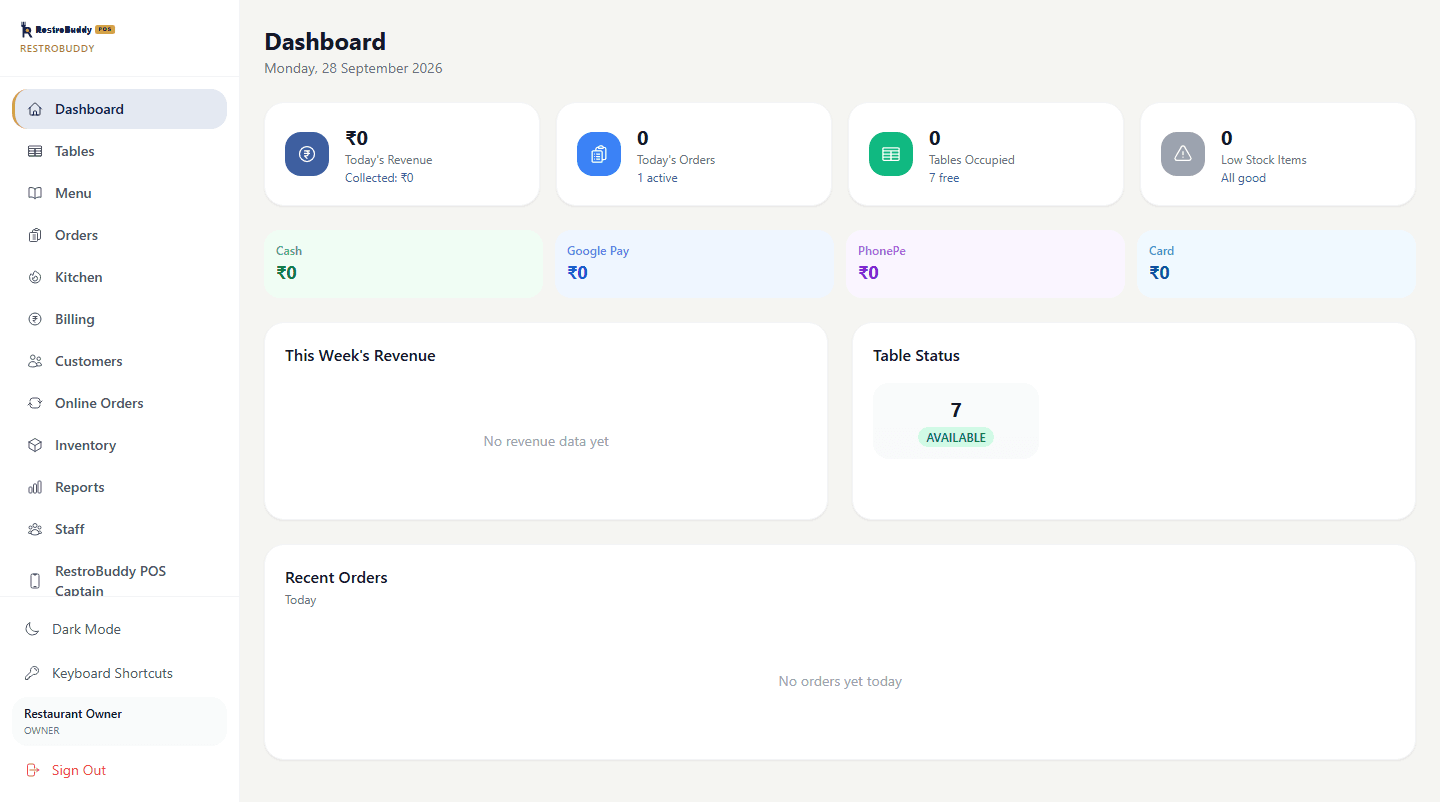1440x802 pixels.
Task: Go to the Customers page
Action: [119, 361]
